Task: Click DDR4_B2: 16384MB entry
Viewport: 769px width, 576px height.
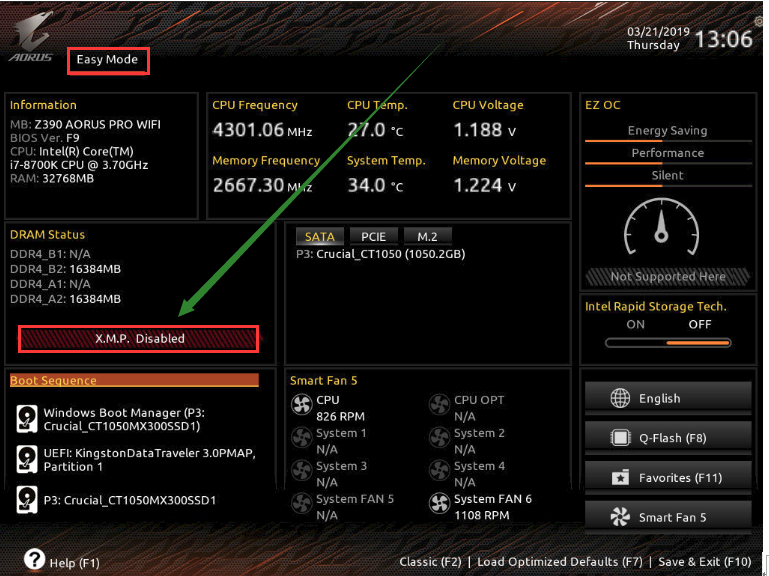Action: 65,269
